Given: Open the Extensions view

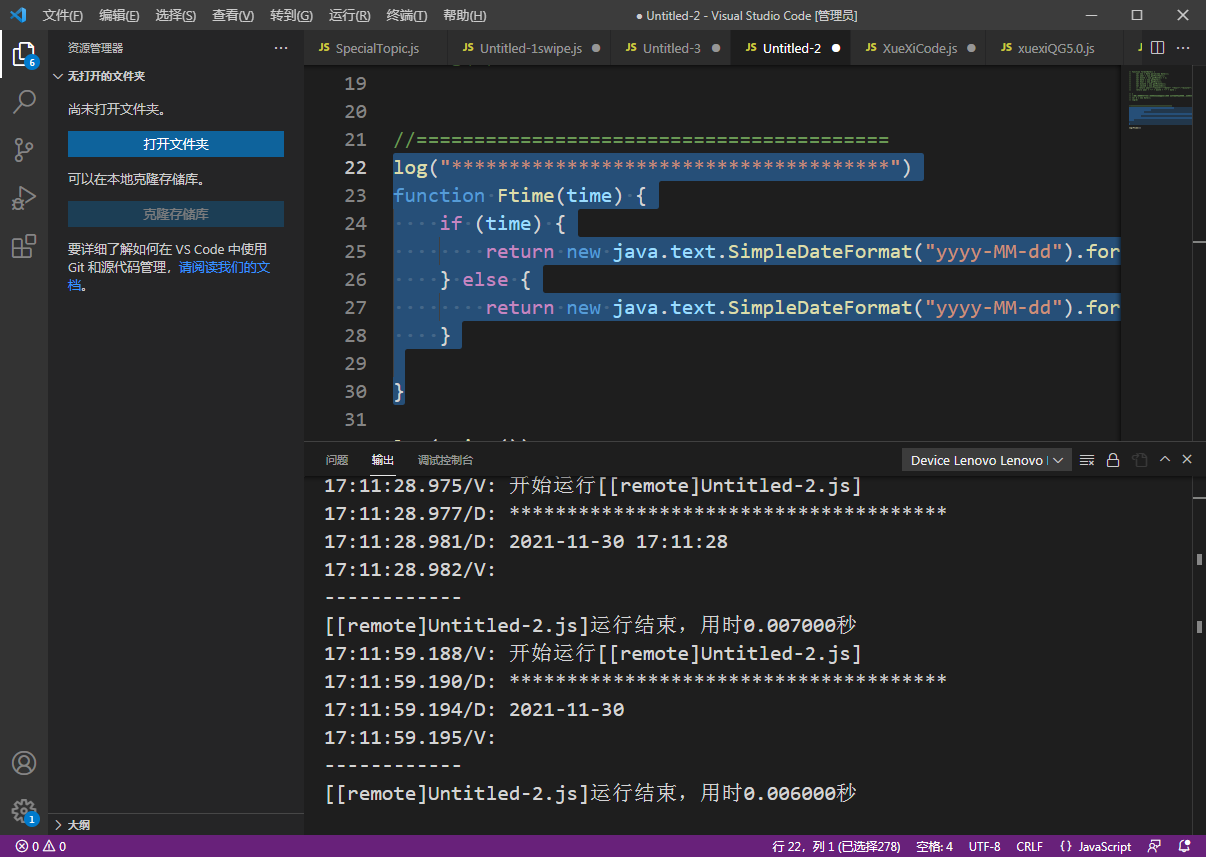Looking at the screenshot, I should (x=25, y=246).
